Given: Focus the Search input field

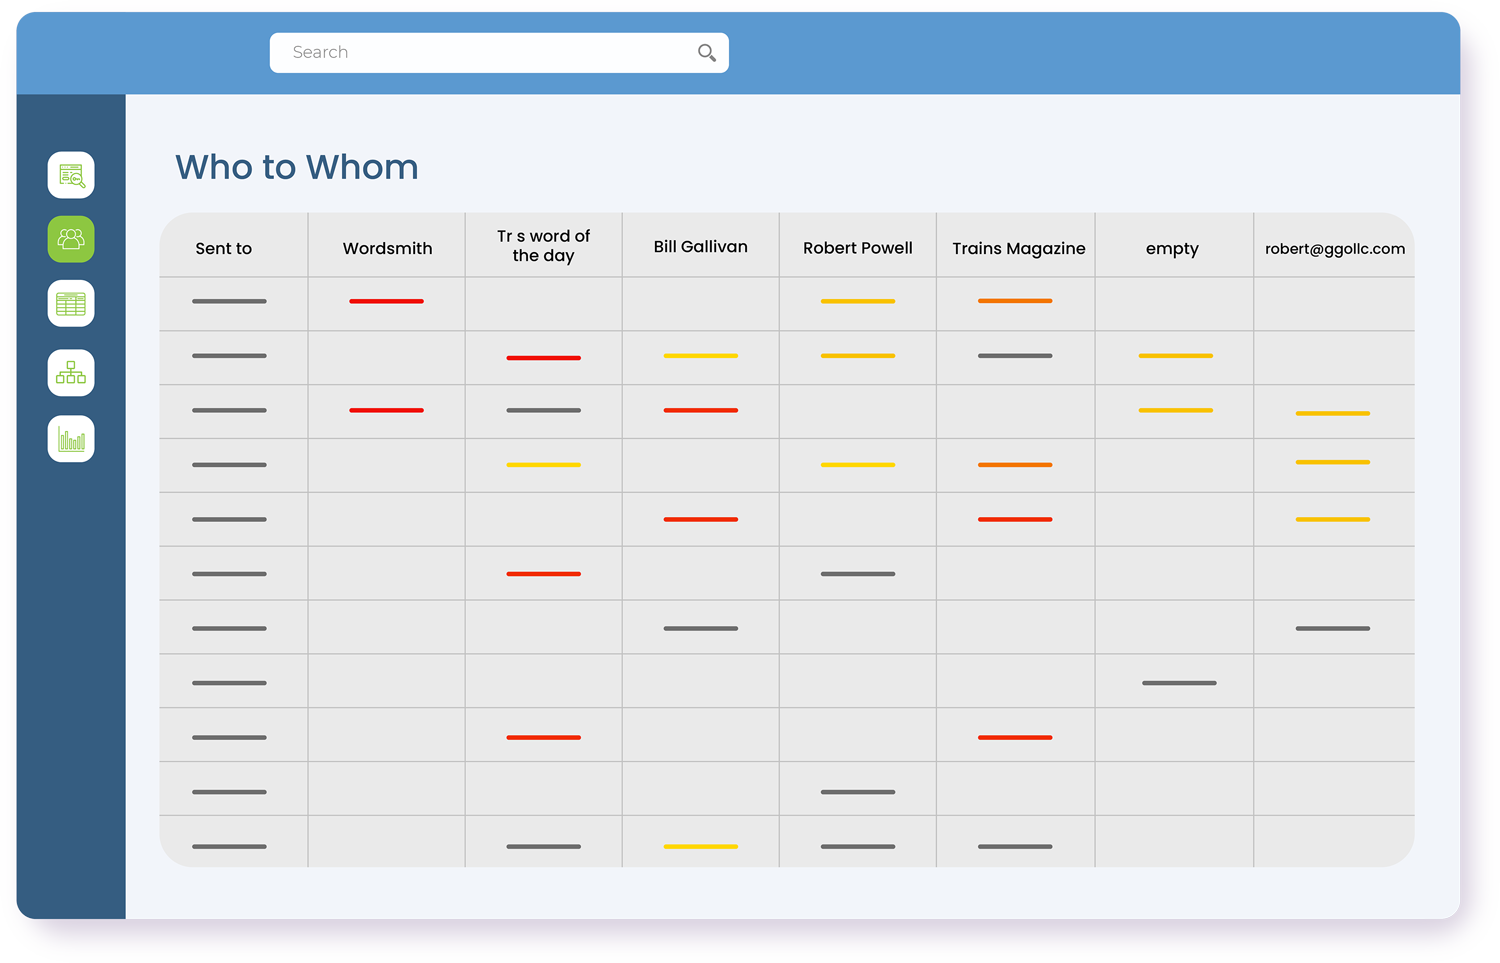Looking at the screenshot, I should pyautogui.click(x=499, y=53).
